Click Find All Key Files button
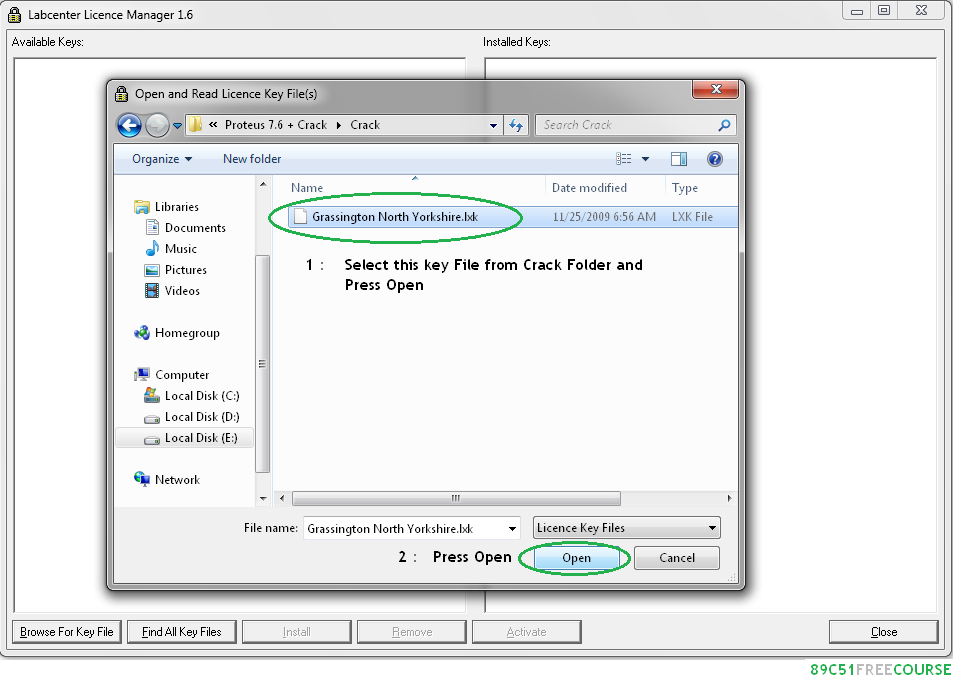Screen dimensions: 954x680 pos(181,632)
